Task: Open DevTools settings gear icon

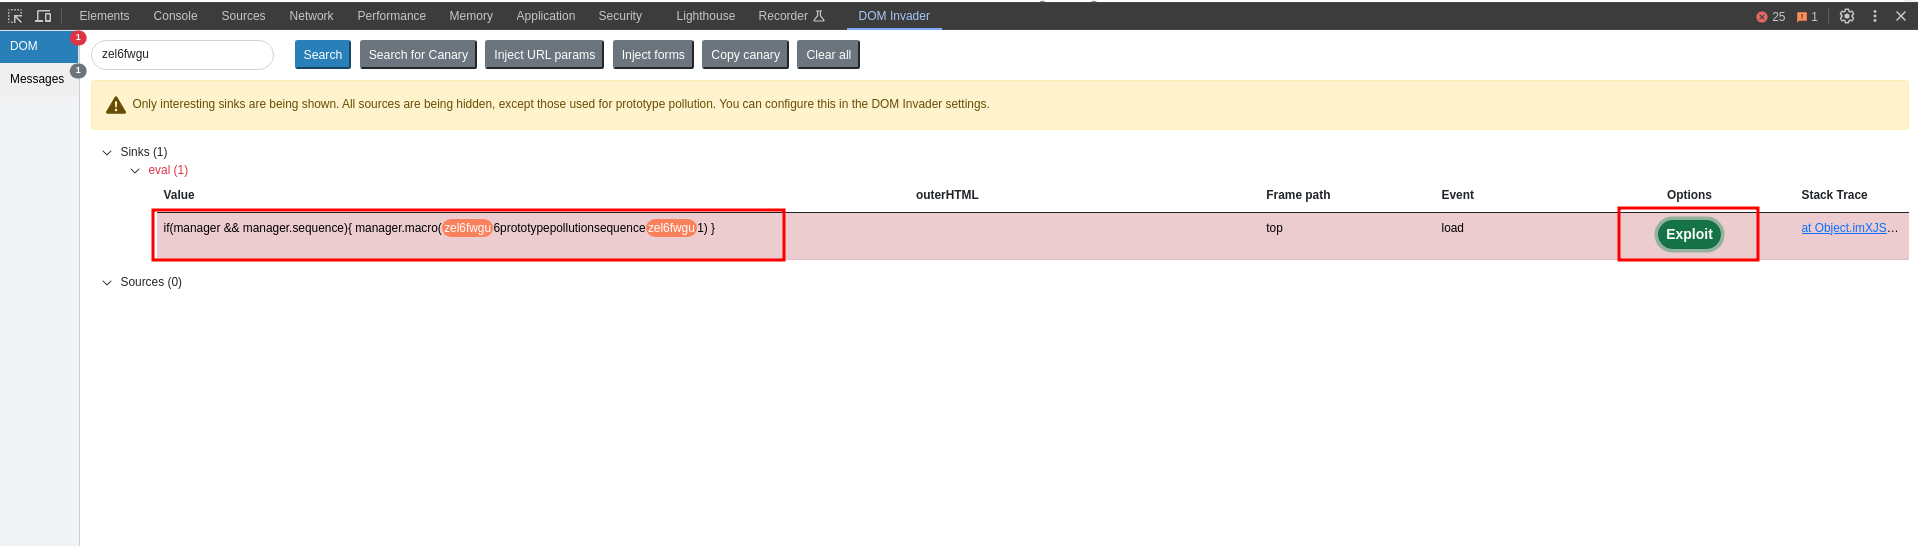Action: pos(1847,16)
